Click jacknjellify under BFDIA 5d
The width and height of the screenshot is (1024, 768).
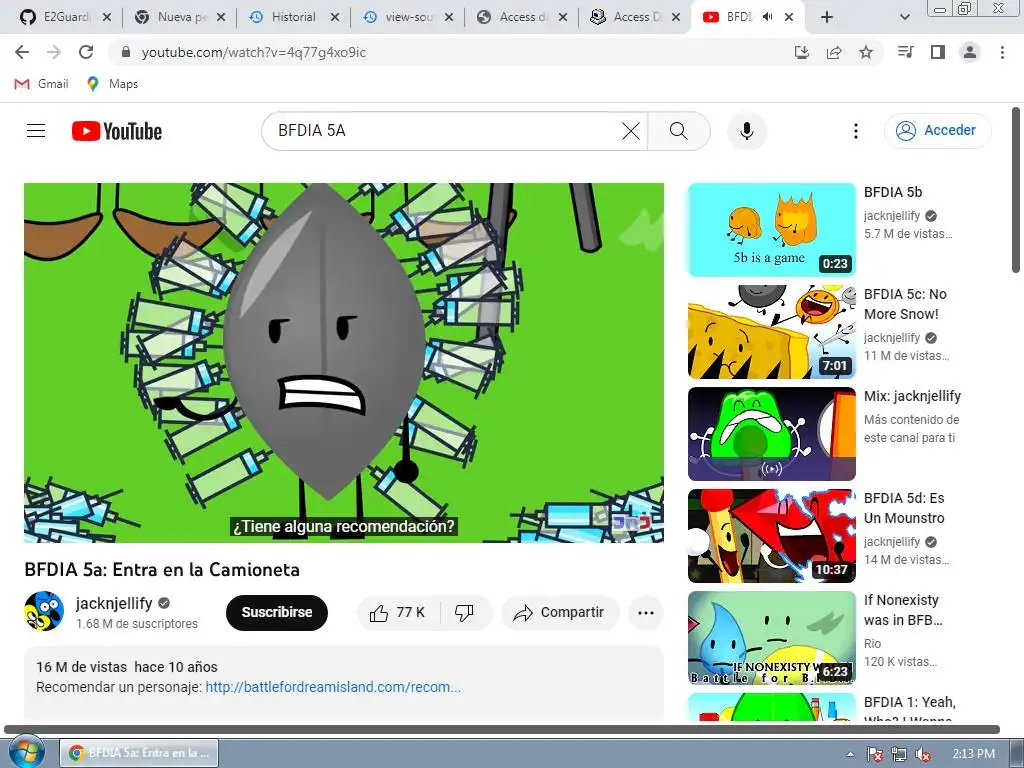click(x=891, y=541)
